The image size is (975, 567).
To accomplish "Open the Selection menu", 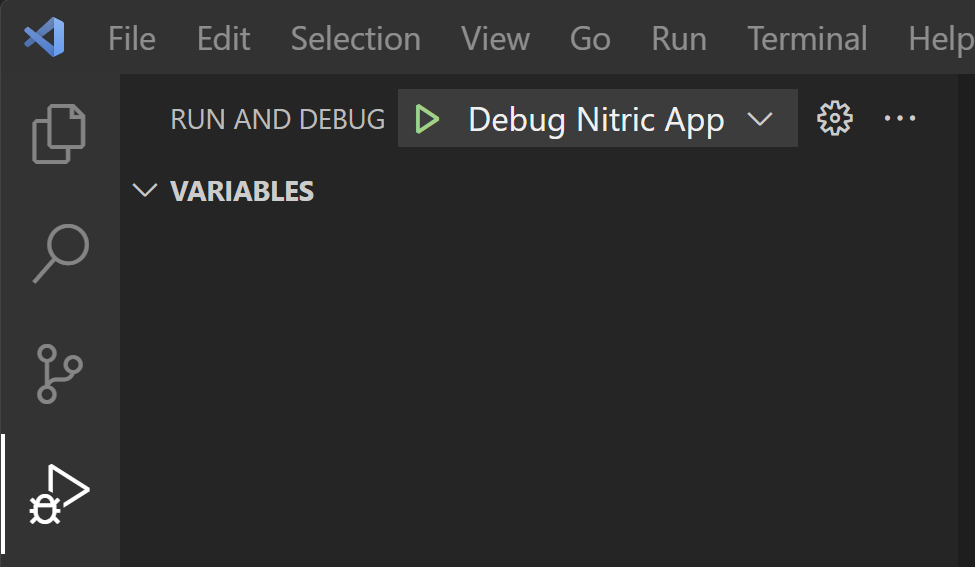I will 355,39.
